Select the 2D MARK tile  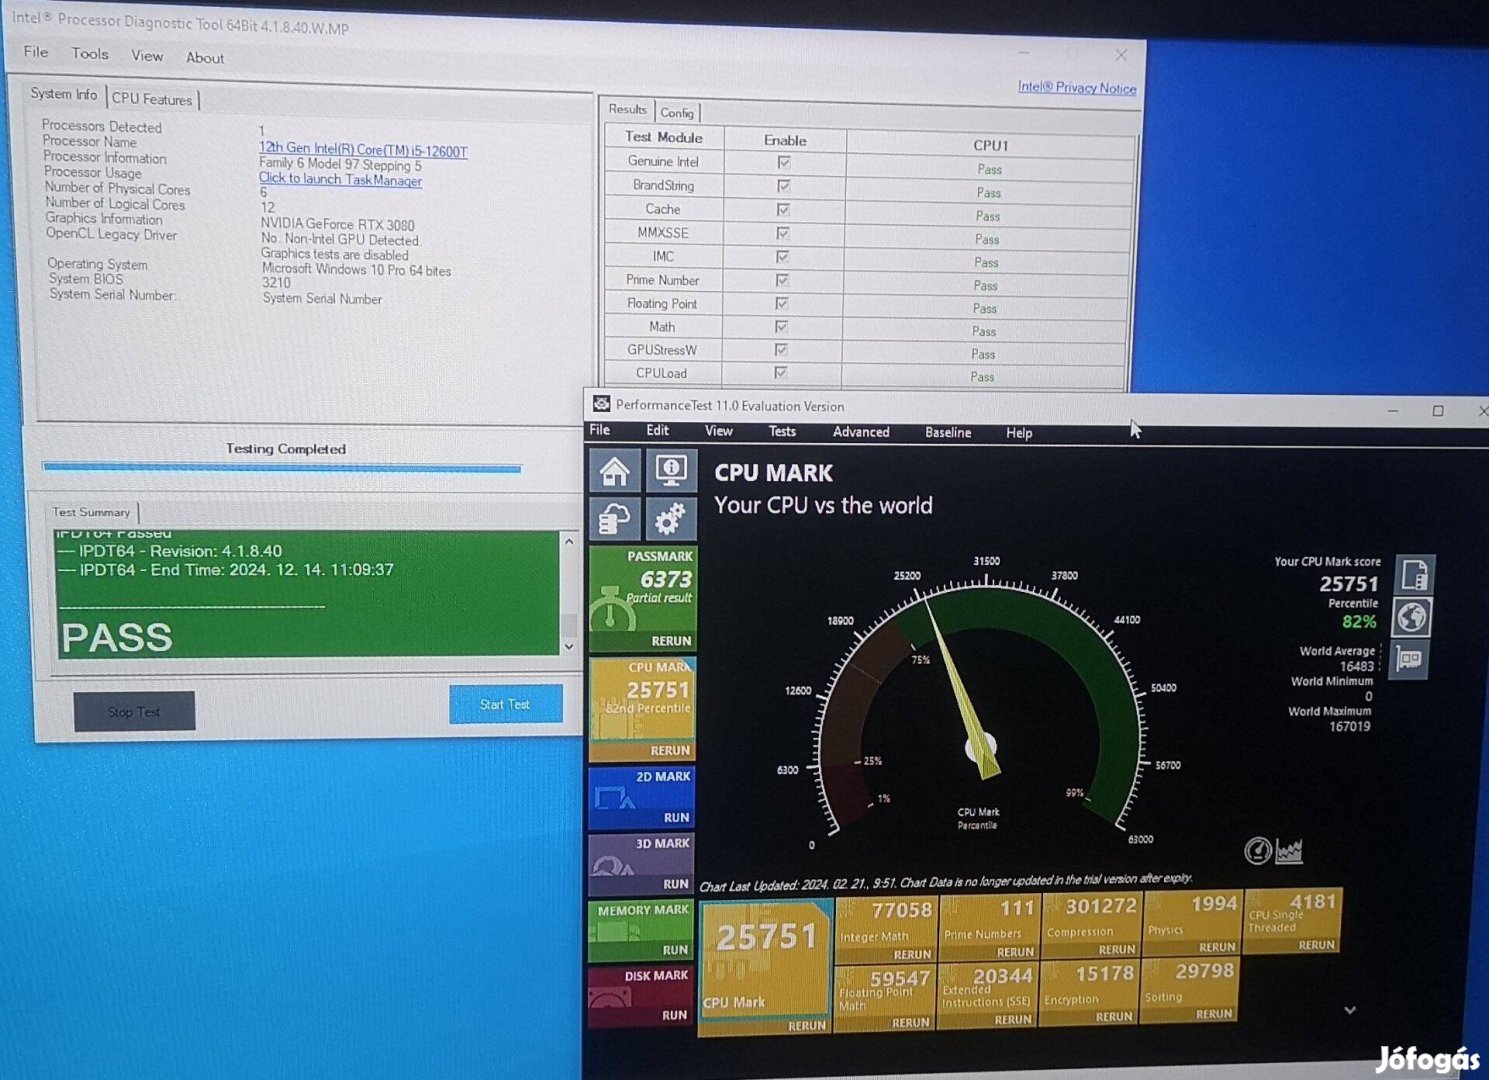pyautogui.click(x=642, y=797)
